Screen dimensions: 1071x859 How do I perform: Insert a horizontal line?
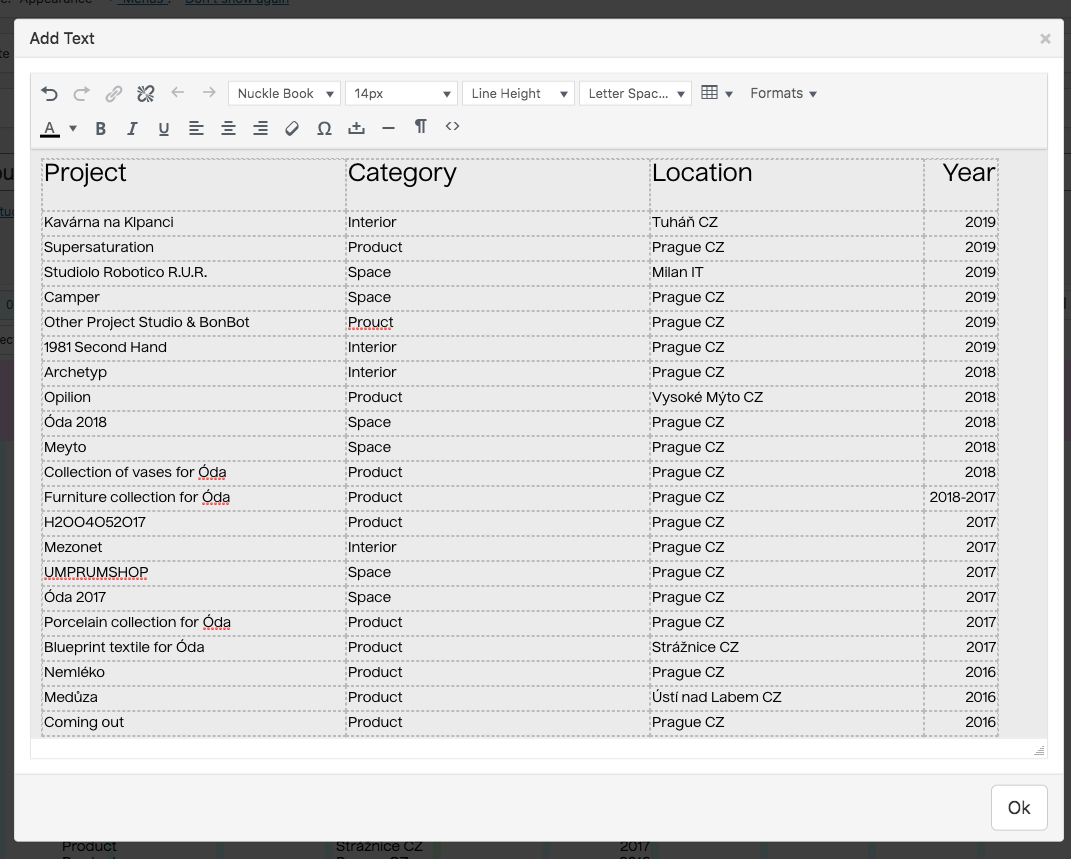pos(389,128)
